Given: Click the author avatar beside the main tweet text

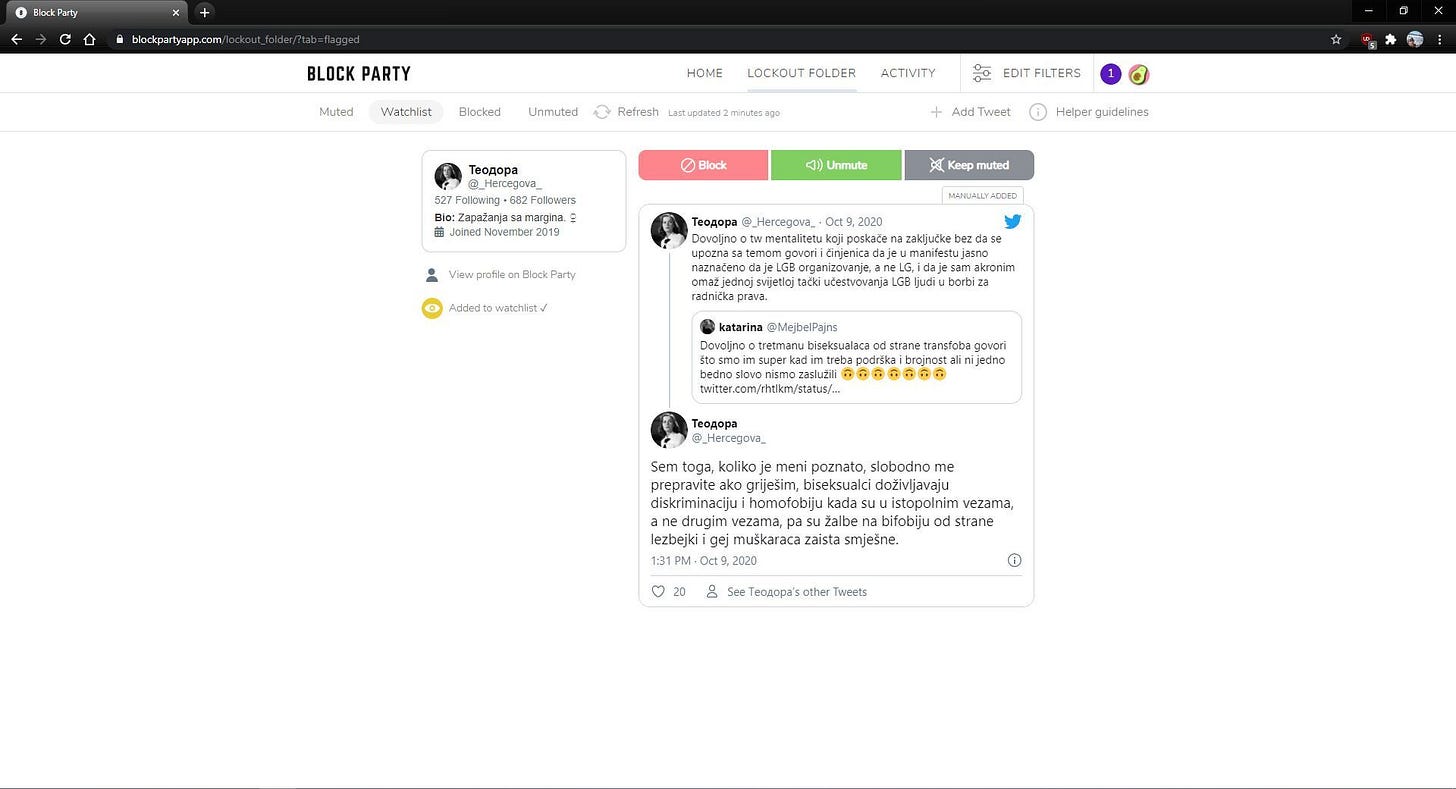Looking at the screenshot, I should tap(669, 430).
